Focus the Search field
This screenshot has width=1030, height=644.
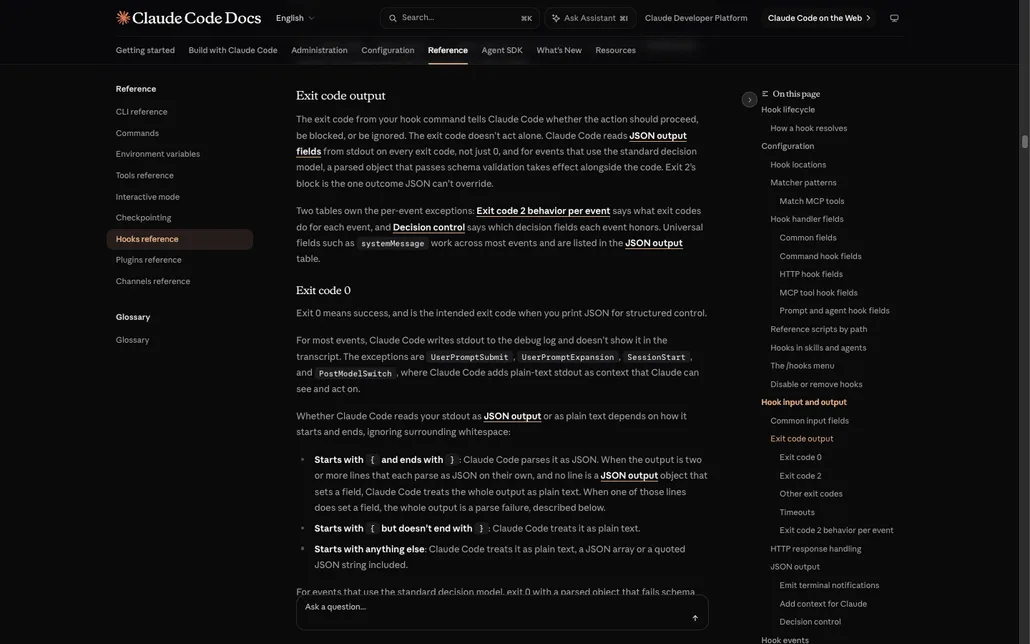click(460, 18)
